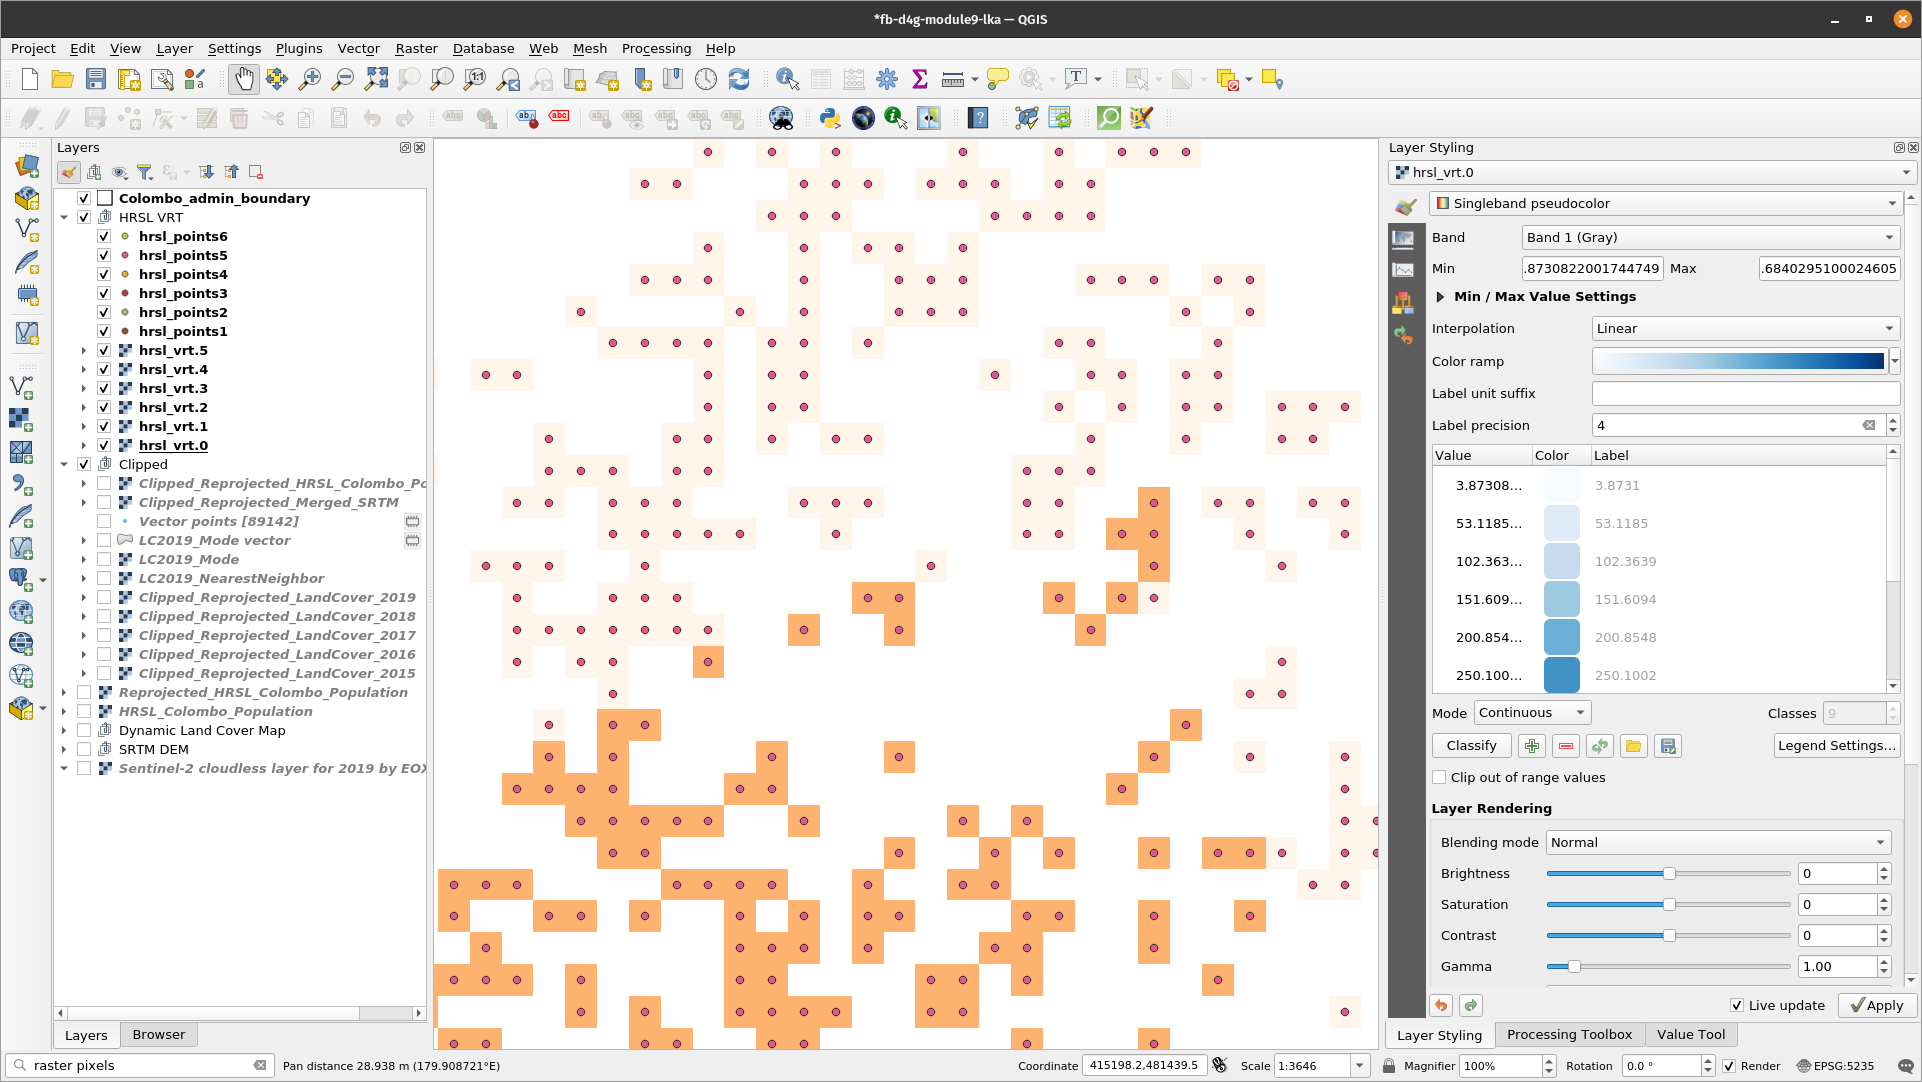The height and width of the screenshot is (1082, 1922).
Task: Open the Vector menu
Action: point(358,48)
